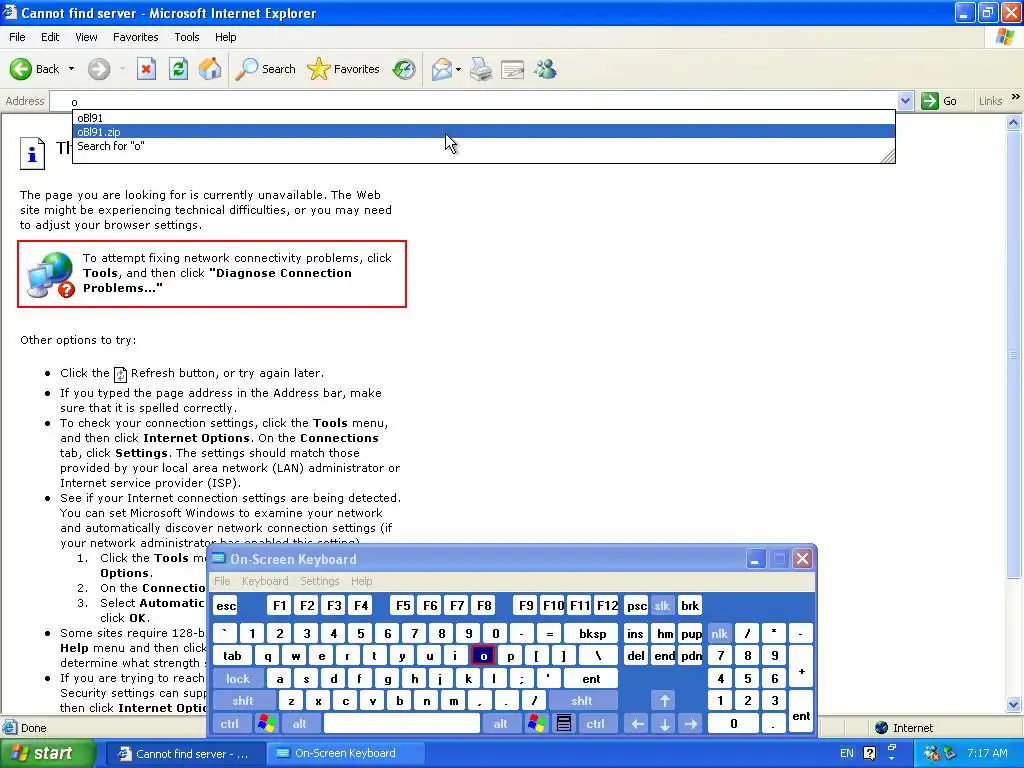Click the Forward arrow icon
This screenshot has height=768, width=1024.
click(99, 69)
